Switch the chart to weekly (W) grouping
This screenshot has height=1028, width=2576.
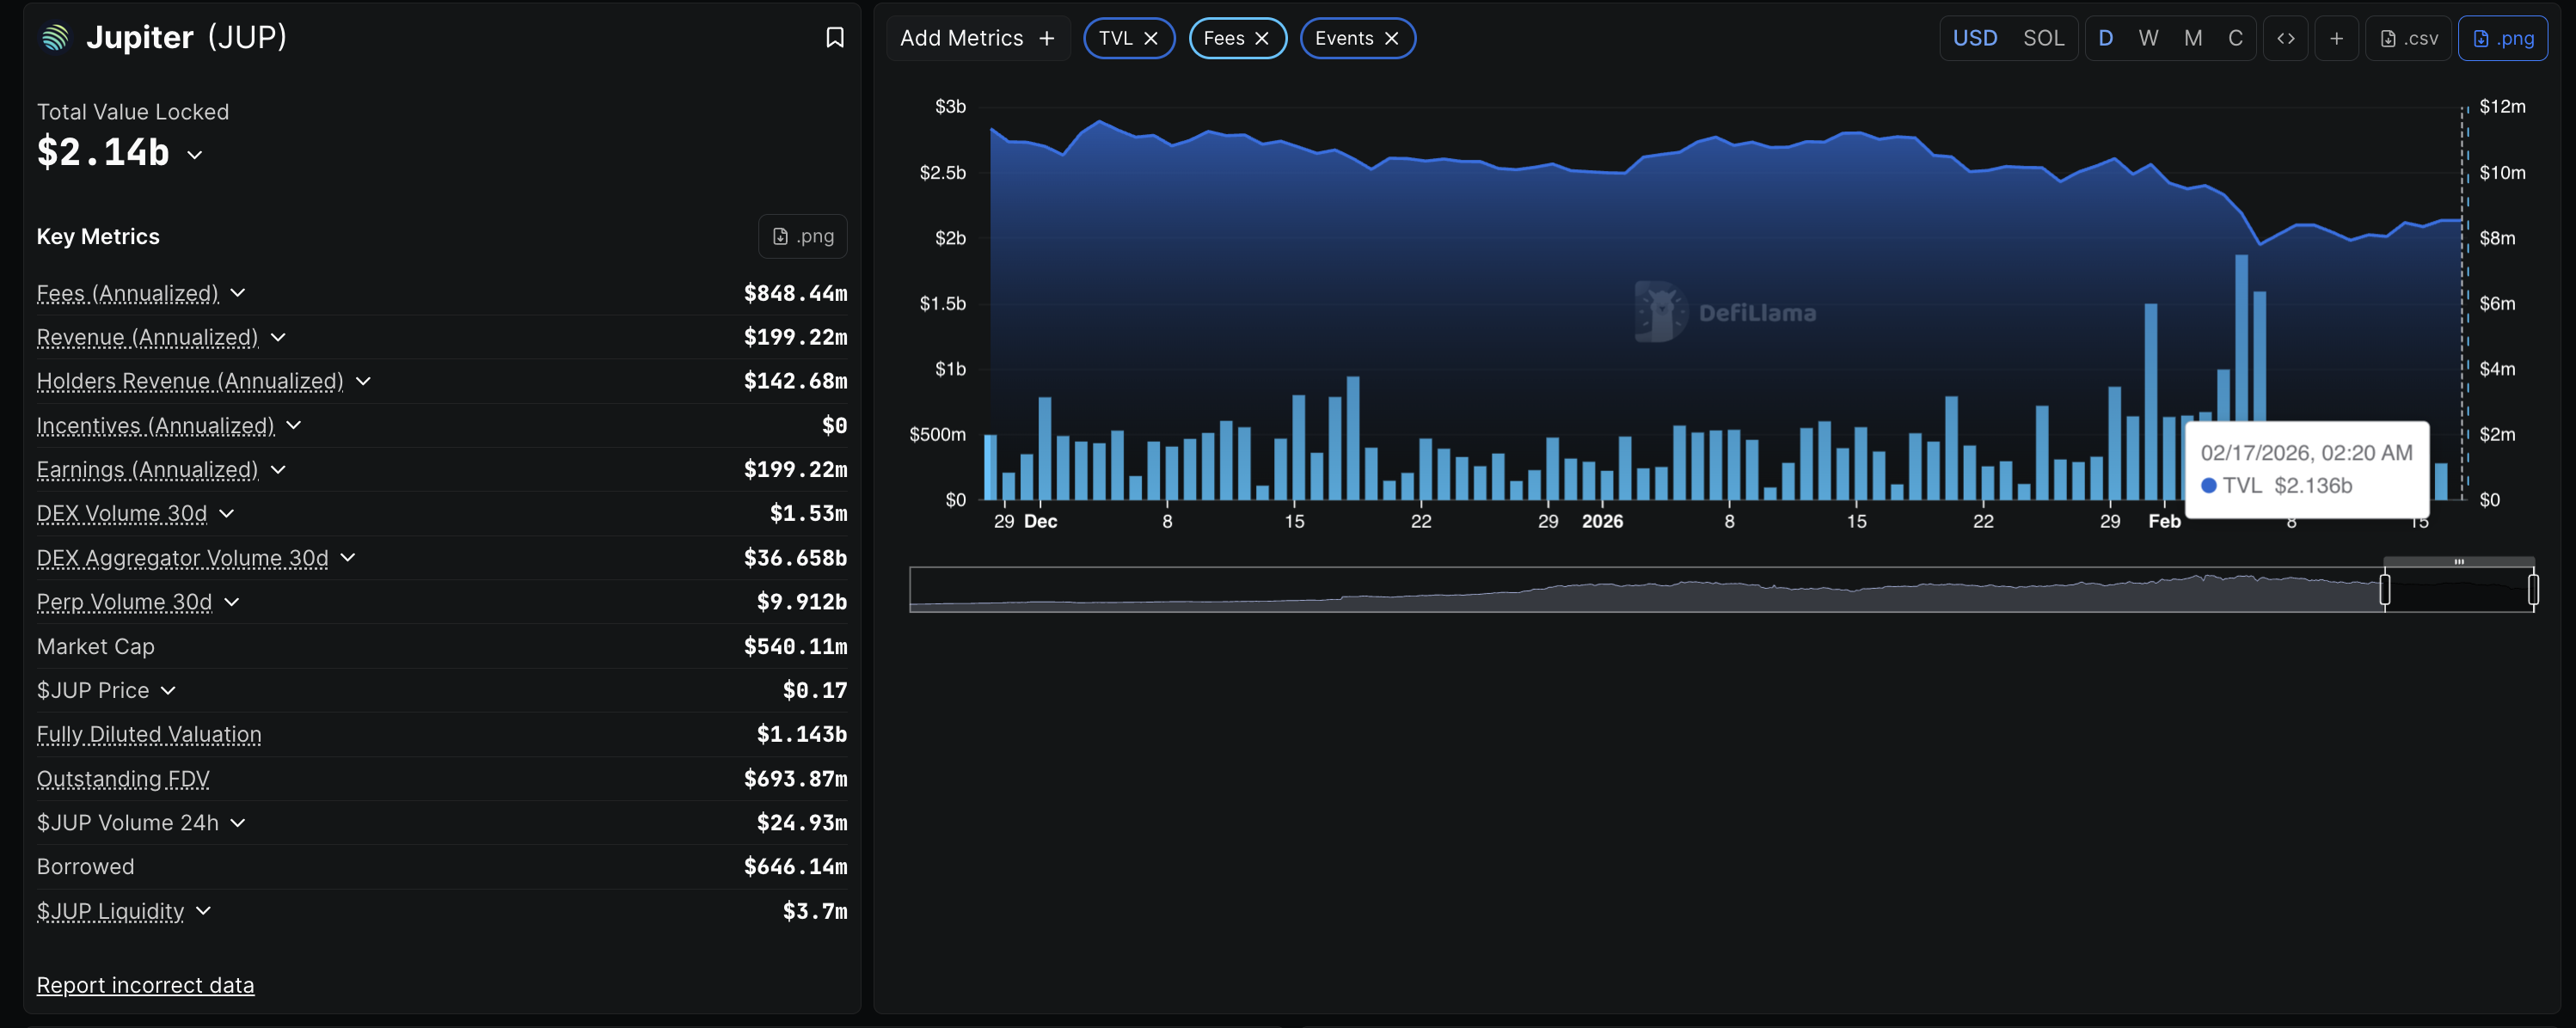coord(2148,38)
